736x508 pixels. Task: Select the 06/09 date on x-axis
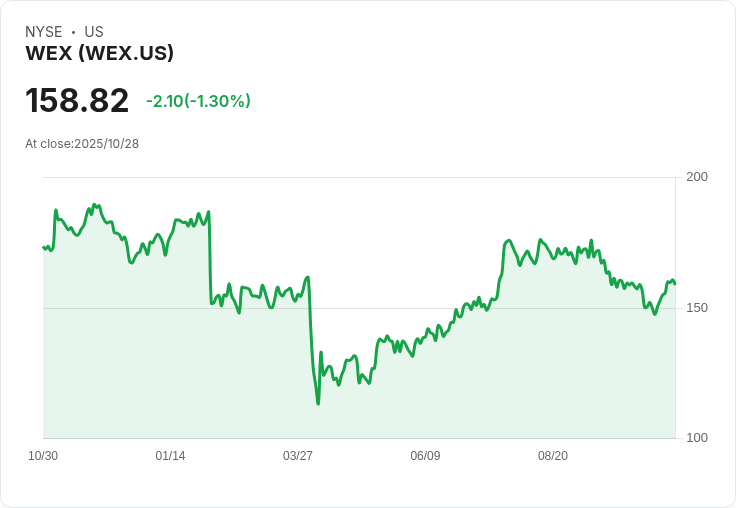click(x=425, y=456)
